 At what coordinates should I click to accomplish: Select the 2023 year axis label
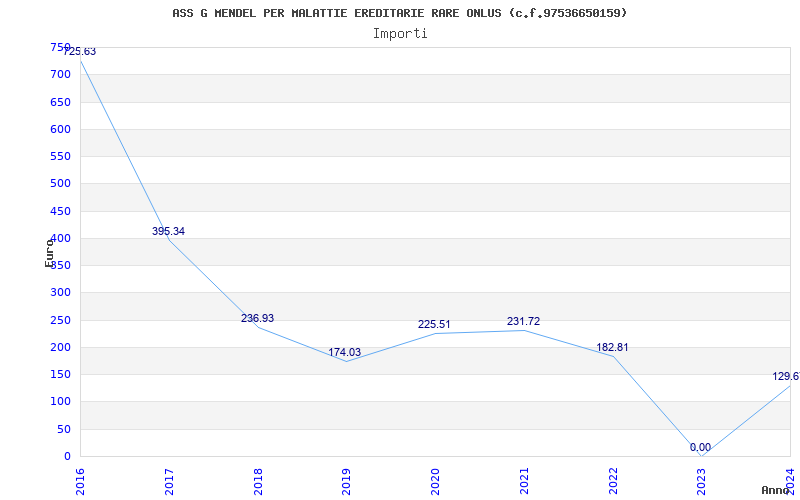coord(702,482)
